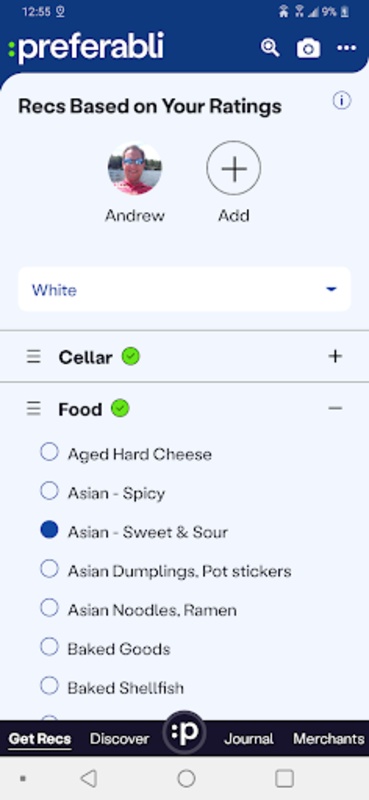Expand the Cellar section with plus
The width and height of the screenshot is (369, 800).
tap(335, 356)
